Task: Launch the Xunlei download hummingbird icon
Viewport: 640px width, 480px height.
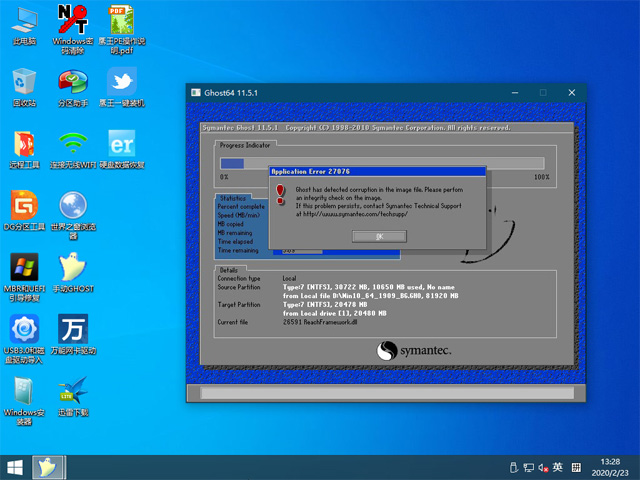Action: pyautogui.click(x=73, y=397)
